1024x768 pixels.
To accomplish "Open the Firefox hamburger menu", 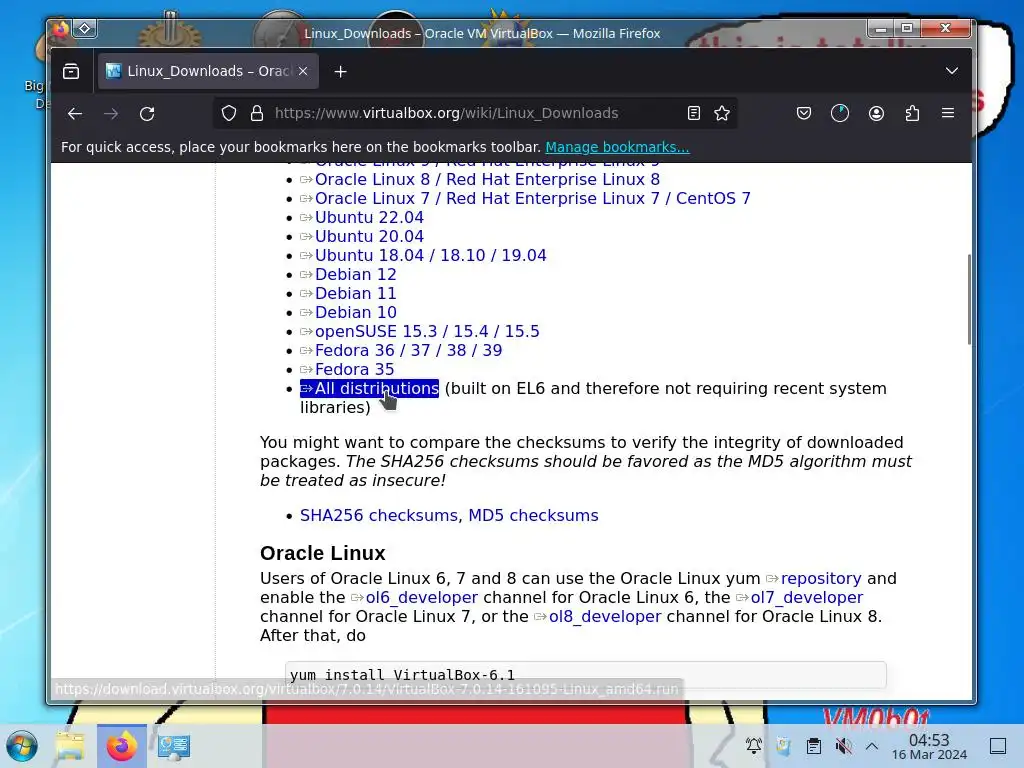I will (948, 114).
